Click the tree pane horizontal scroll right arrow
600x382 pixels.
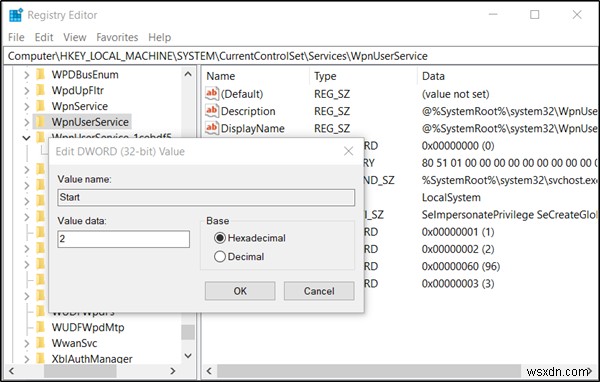(x=173, y=371)
